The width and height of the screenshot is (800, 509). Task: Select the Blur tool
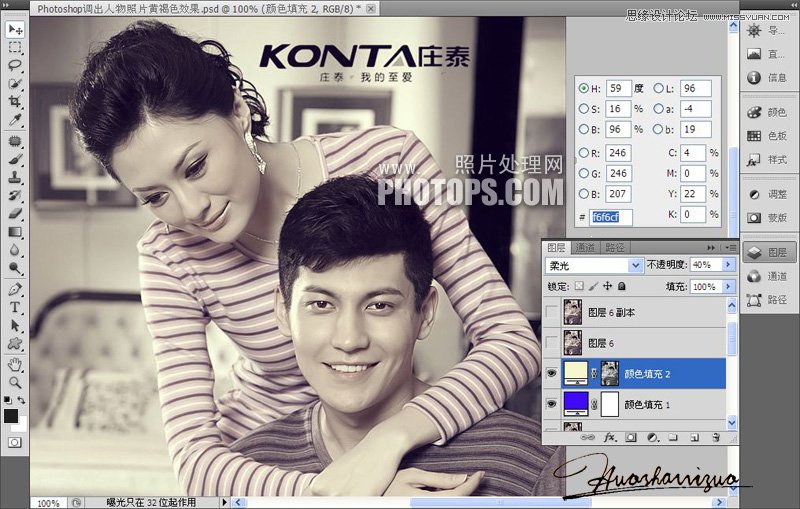click(x=15, y=250)
